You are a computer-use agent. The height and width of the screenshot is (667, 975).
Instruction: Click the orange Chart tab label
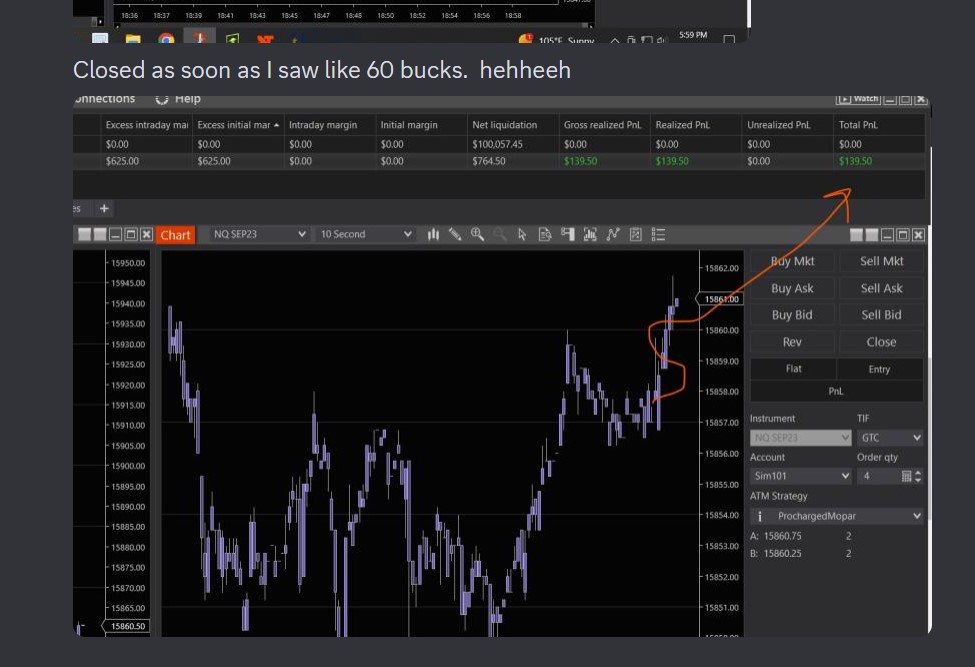pos(175,235)
